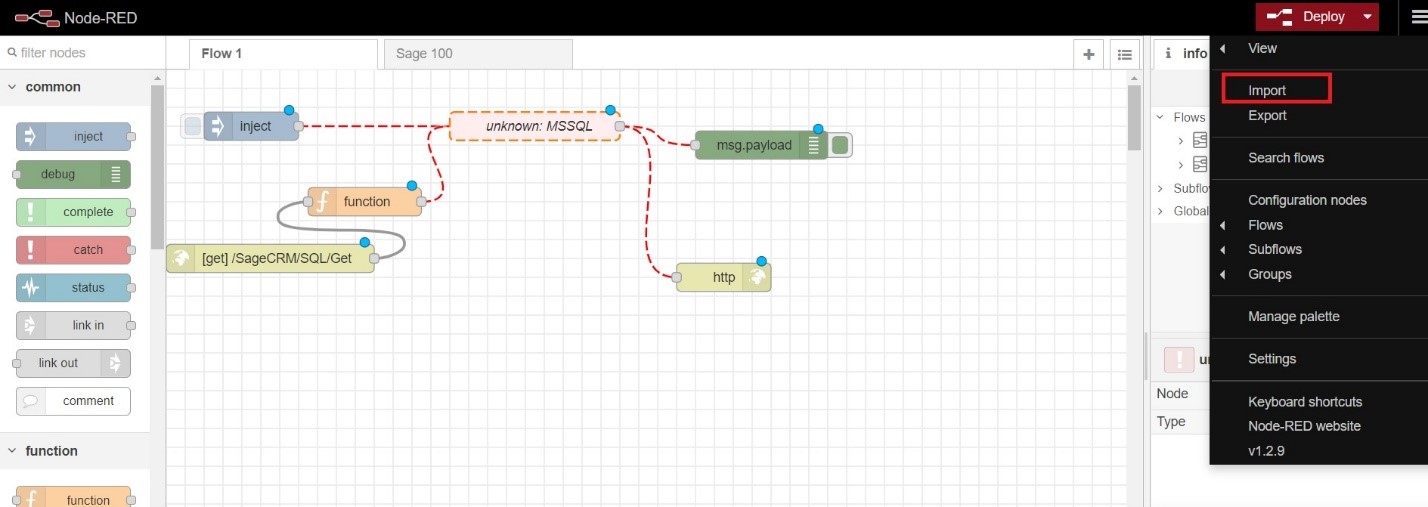The height and width of the screenshot is (507, 1428).
Task: Click the filter nodes search field
Action: (x=80, y=53)
